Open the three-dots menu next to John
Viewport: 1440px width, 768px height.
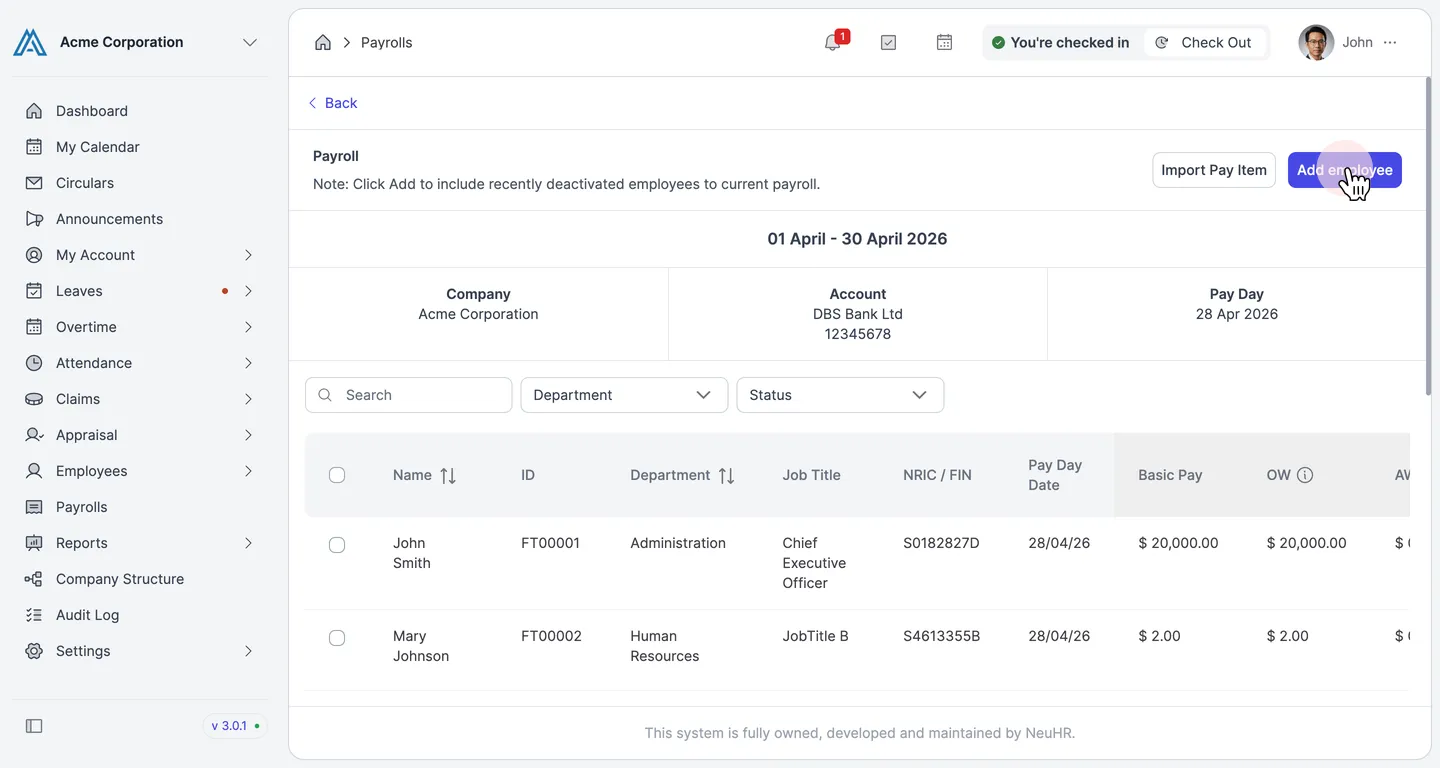click(1390, 42)
